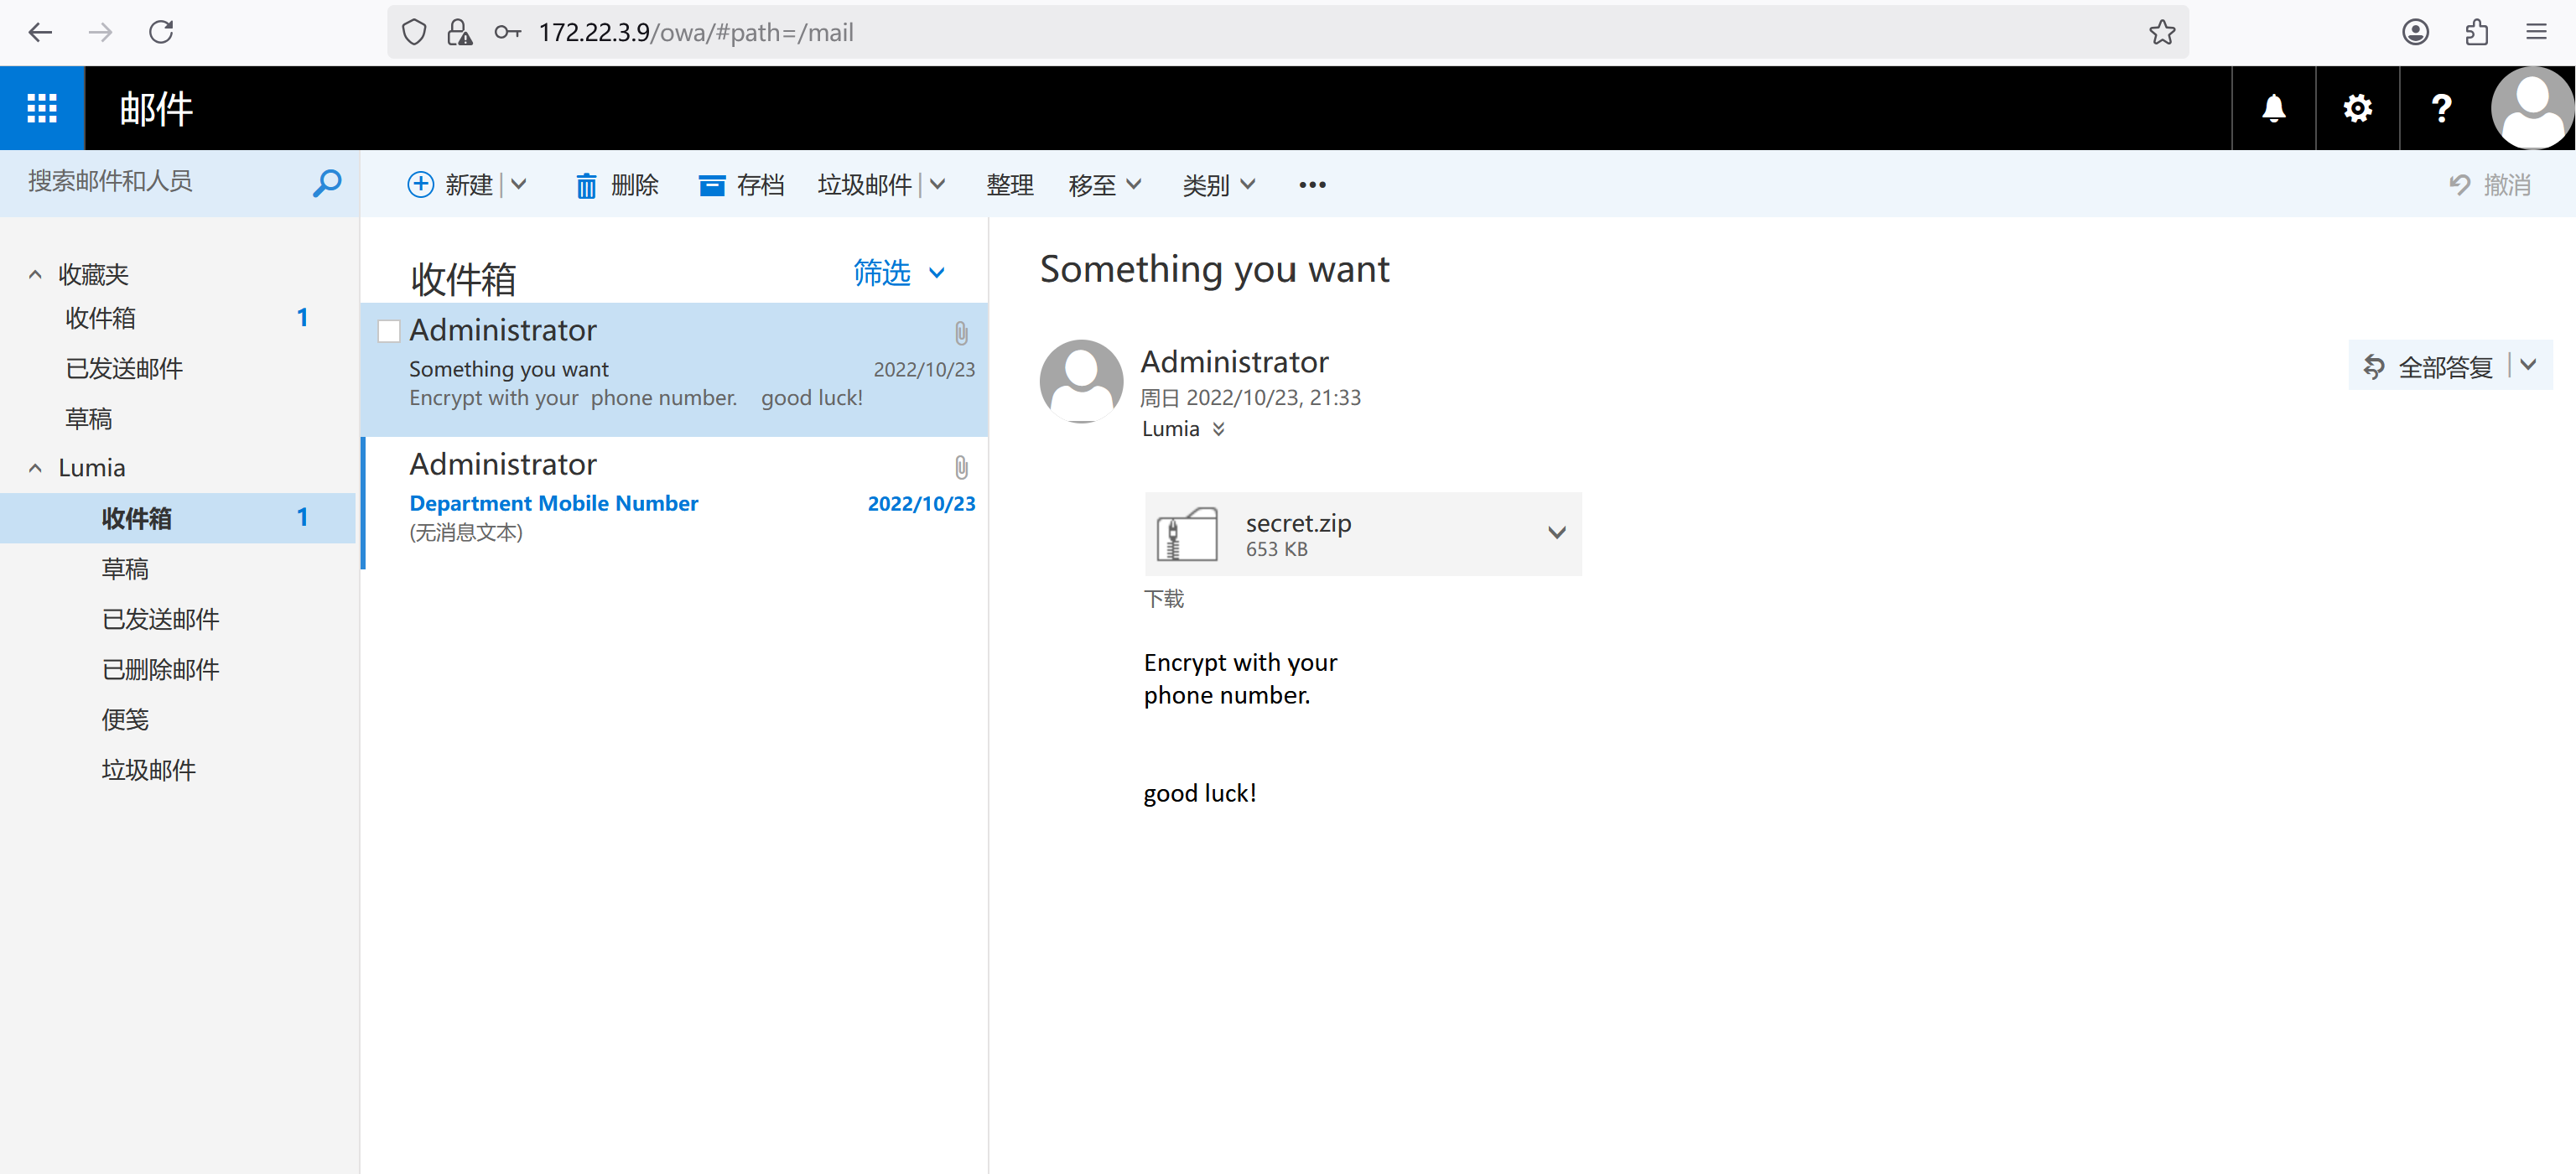2576x1174 pixels.
Task: Click the trash Delete toolbar icon
Action: [586, 185]
